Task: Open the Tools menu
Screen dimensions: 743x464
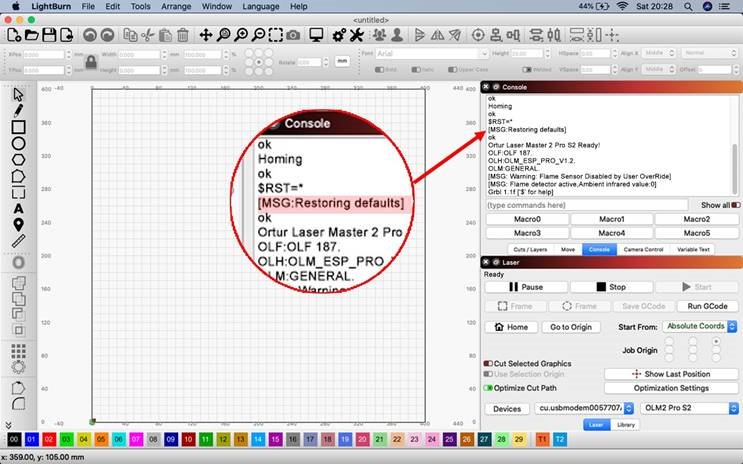Action: (x=140, y=7)
